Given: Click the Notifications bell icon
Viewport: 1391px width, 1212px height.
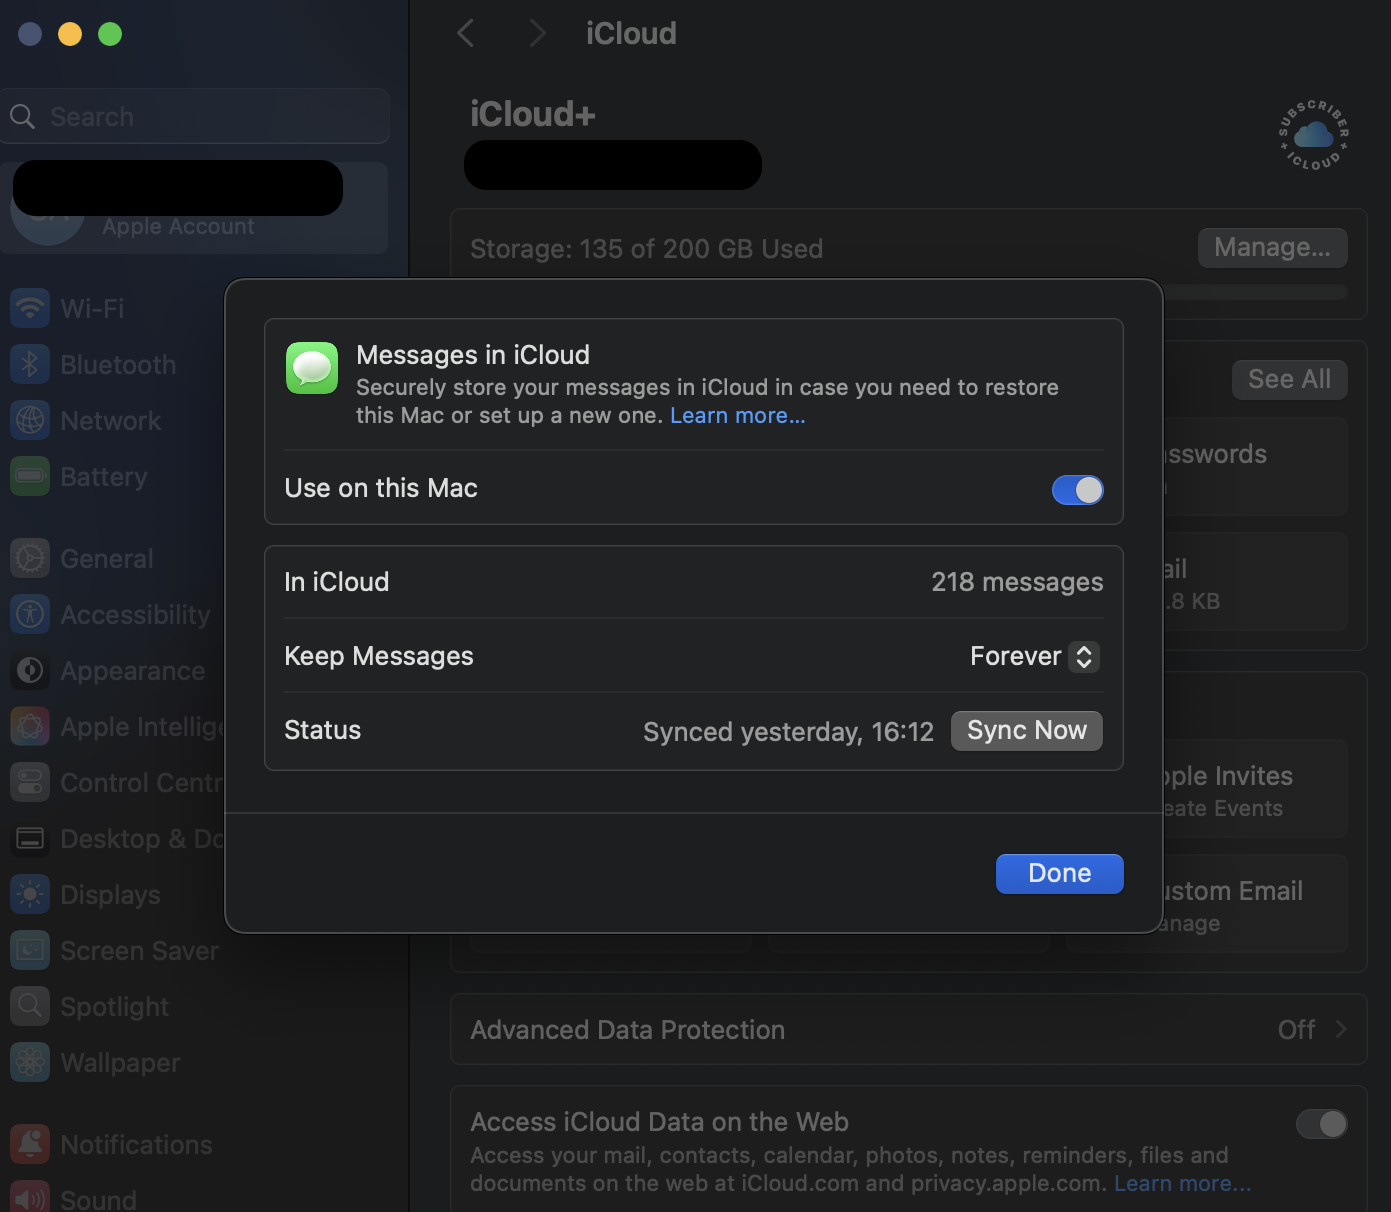Looking at the screenshot, I should click(30, 1144).
